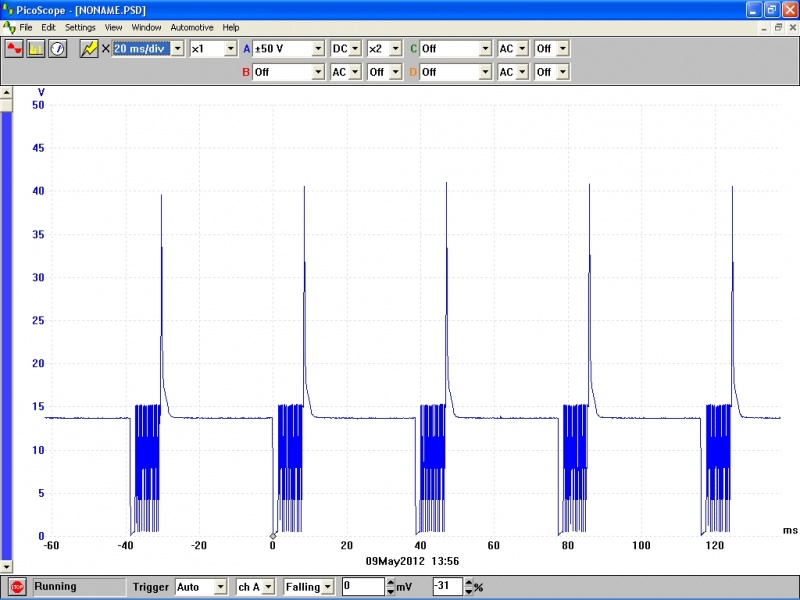
Task: Open the Settings menu
Action: point(80,27)
